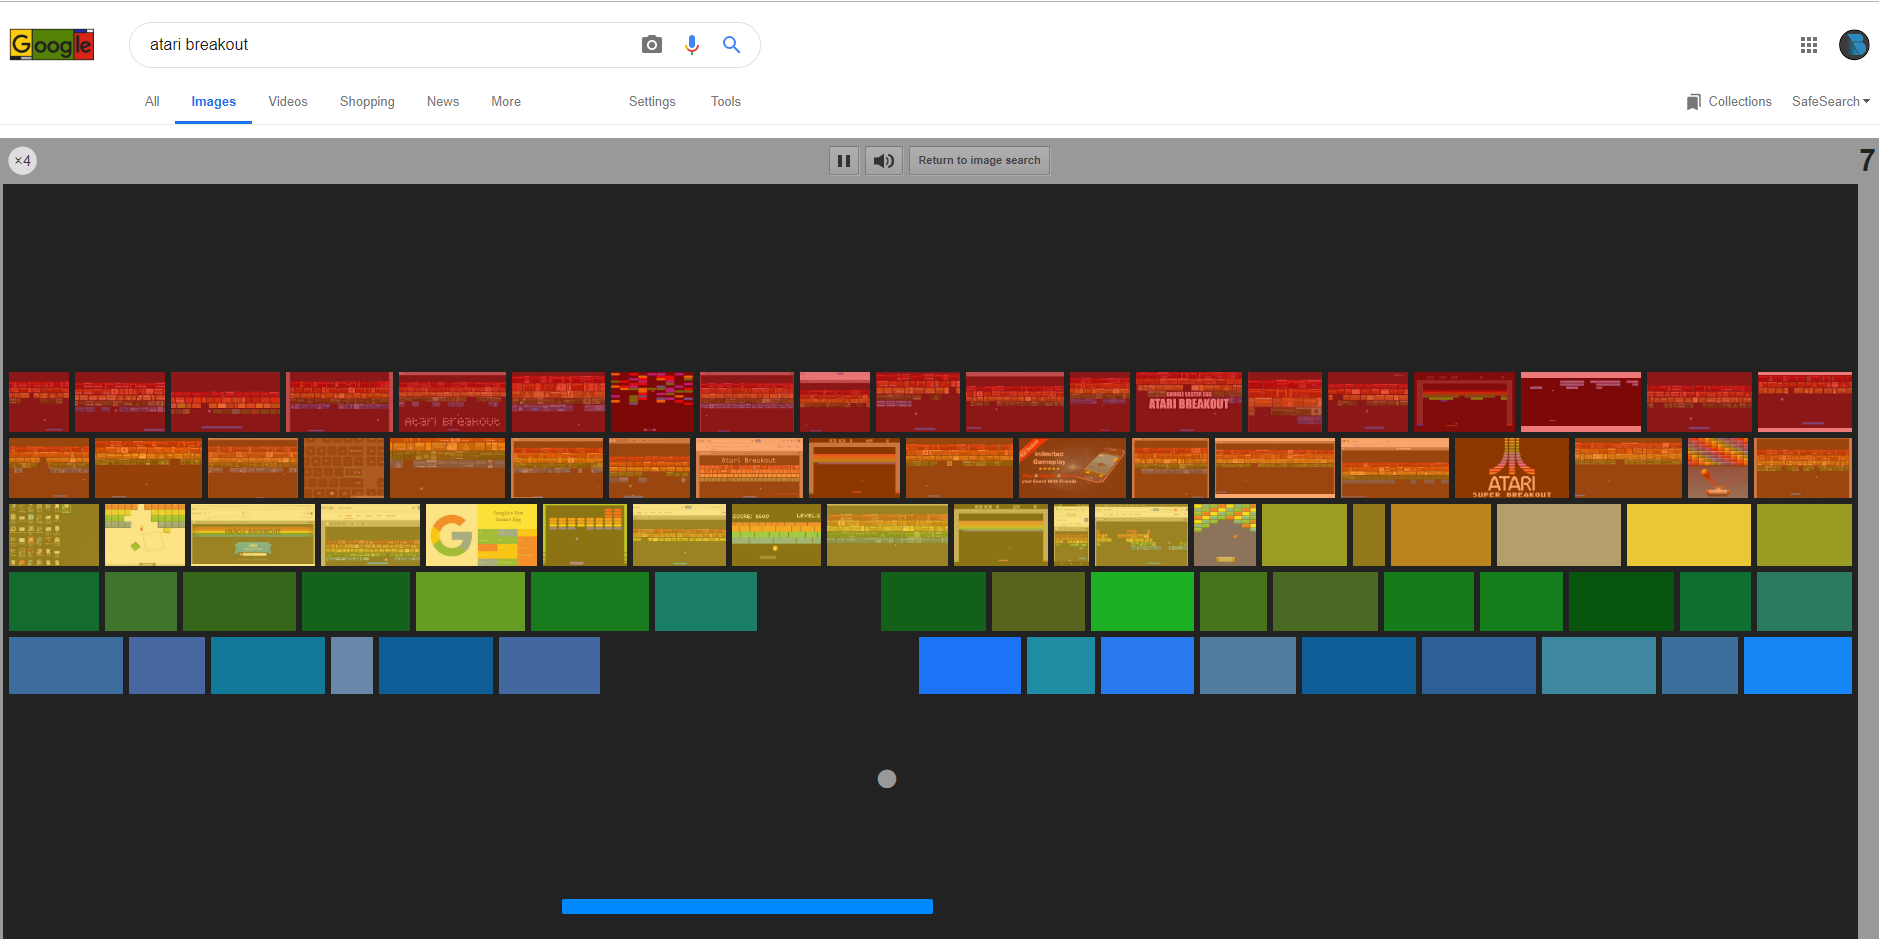Open the account profile avatar
1879x939 pixels.
(x=1854, y=45)
